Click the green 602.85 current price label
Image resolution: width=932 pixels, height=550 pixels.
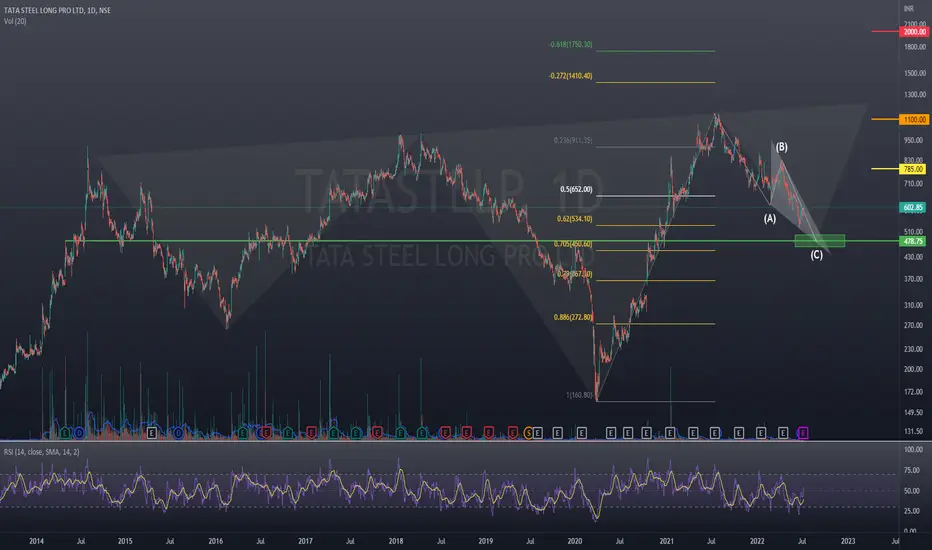pyautogui.click(x=914, y=208)
